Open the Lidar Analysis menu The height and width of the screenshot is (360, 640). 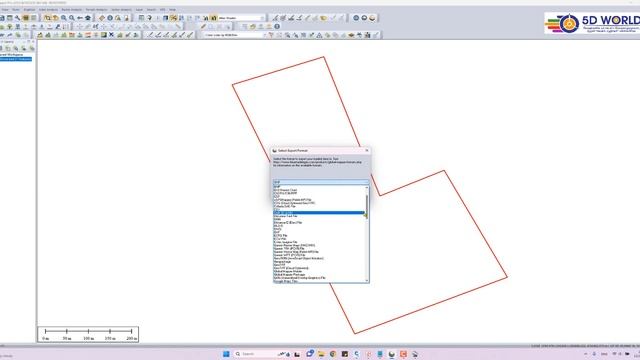tap(48, 9)
